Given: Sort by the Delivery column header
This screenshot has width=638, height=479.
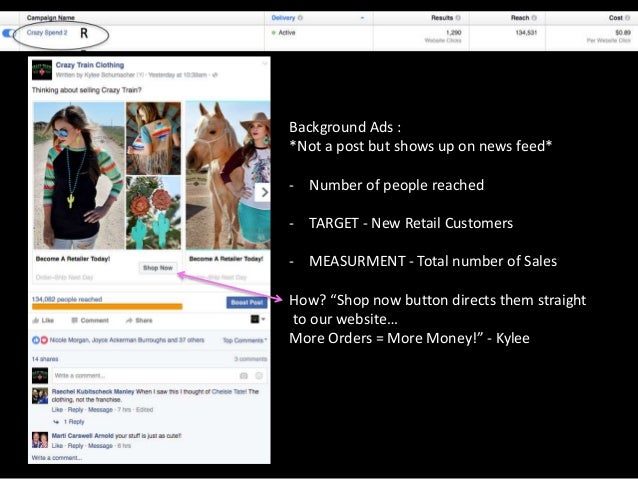Looking at the screenshot, I should 283,17.
